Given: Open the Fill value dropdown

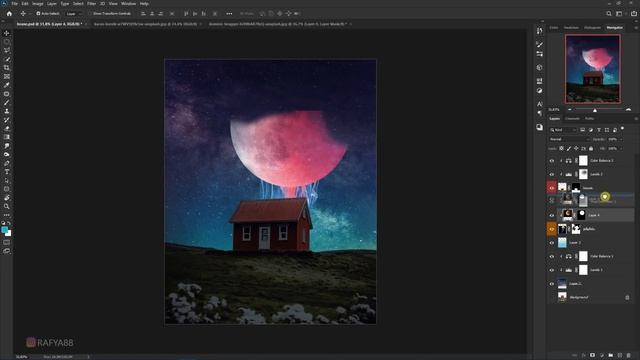Looking at the screenshot, I should tap(621, 149).
